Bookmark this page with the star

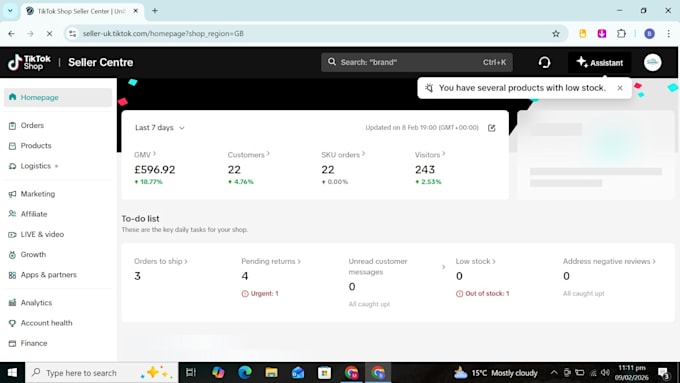point(556,33)
